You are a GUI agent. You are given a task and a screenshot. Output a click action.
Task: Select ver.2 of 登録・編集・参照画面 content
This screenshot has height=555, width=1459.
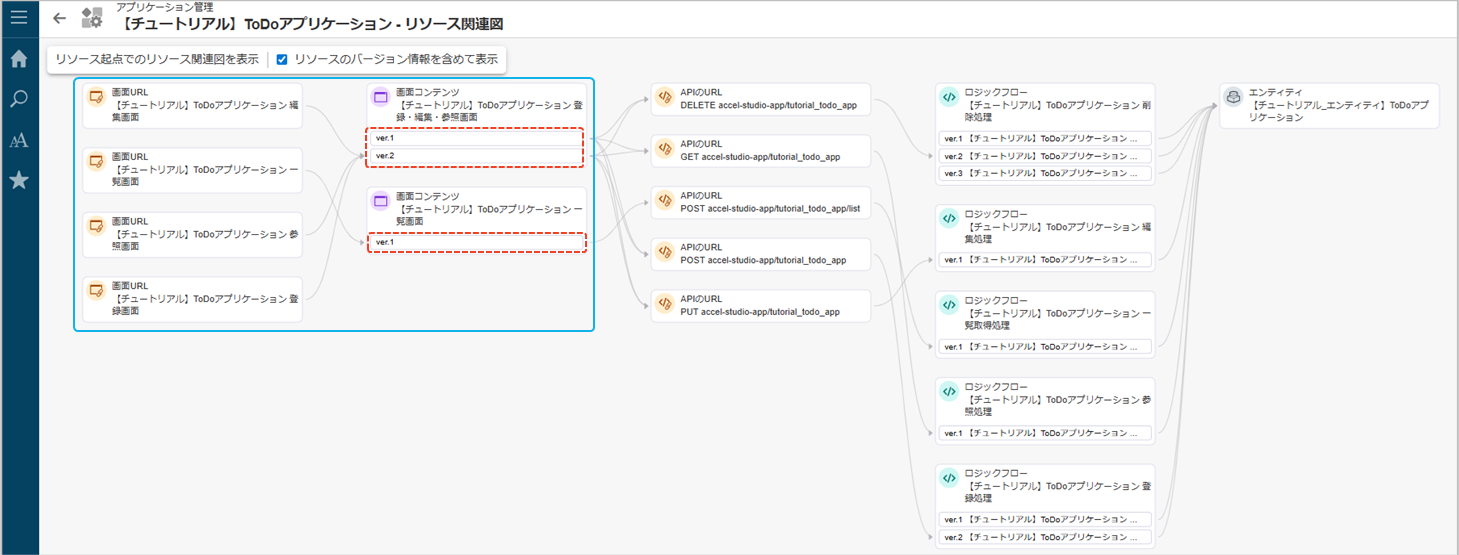(x=476, y=156)
